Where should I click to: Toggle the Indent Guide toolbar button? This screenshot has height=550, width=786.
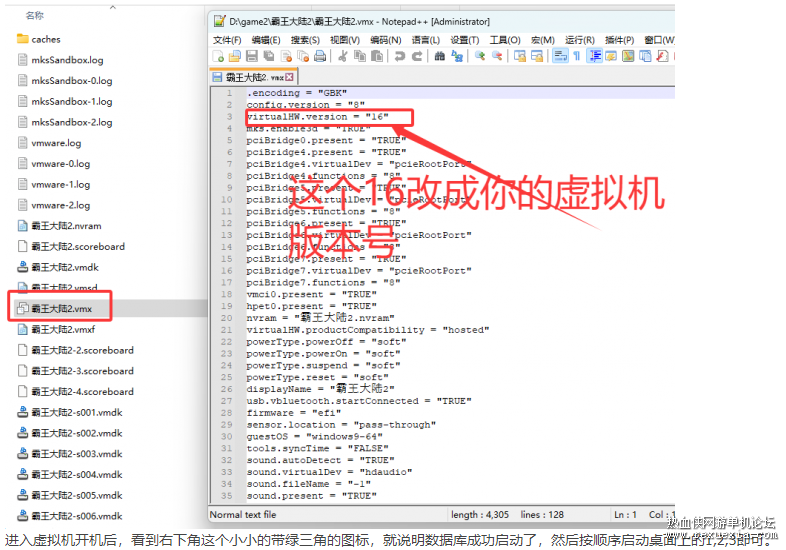point(595,56)
